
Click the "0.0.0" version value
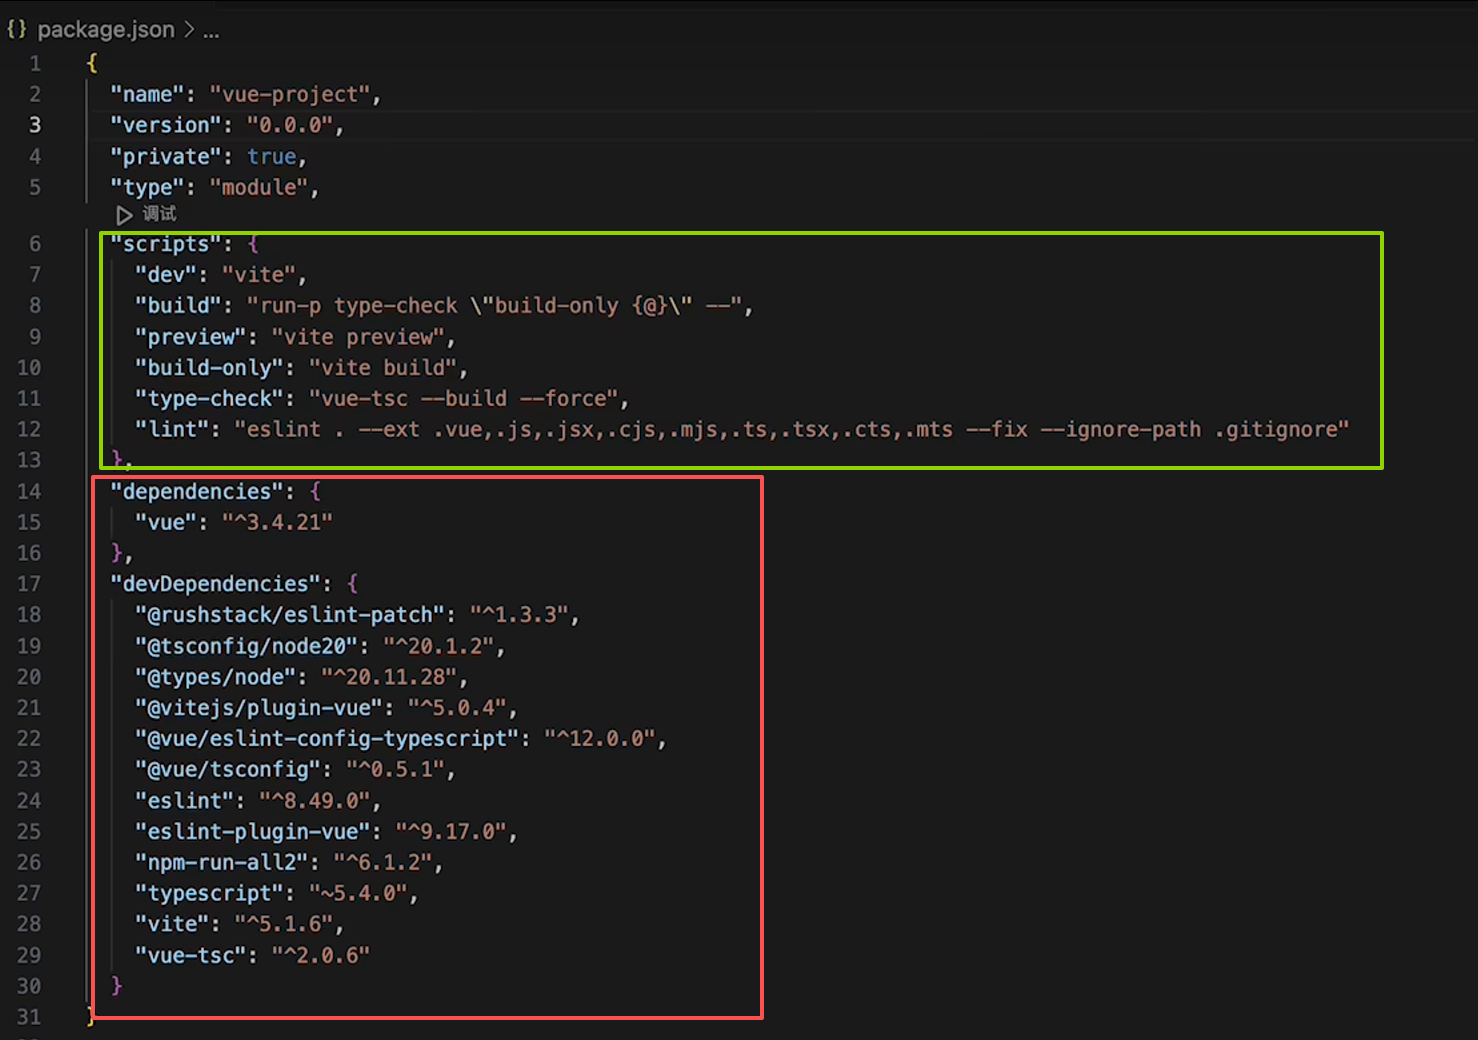coord(289,125)
